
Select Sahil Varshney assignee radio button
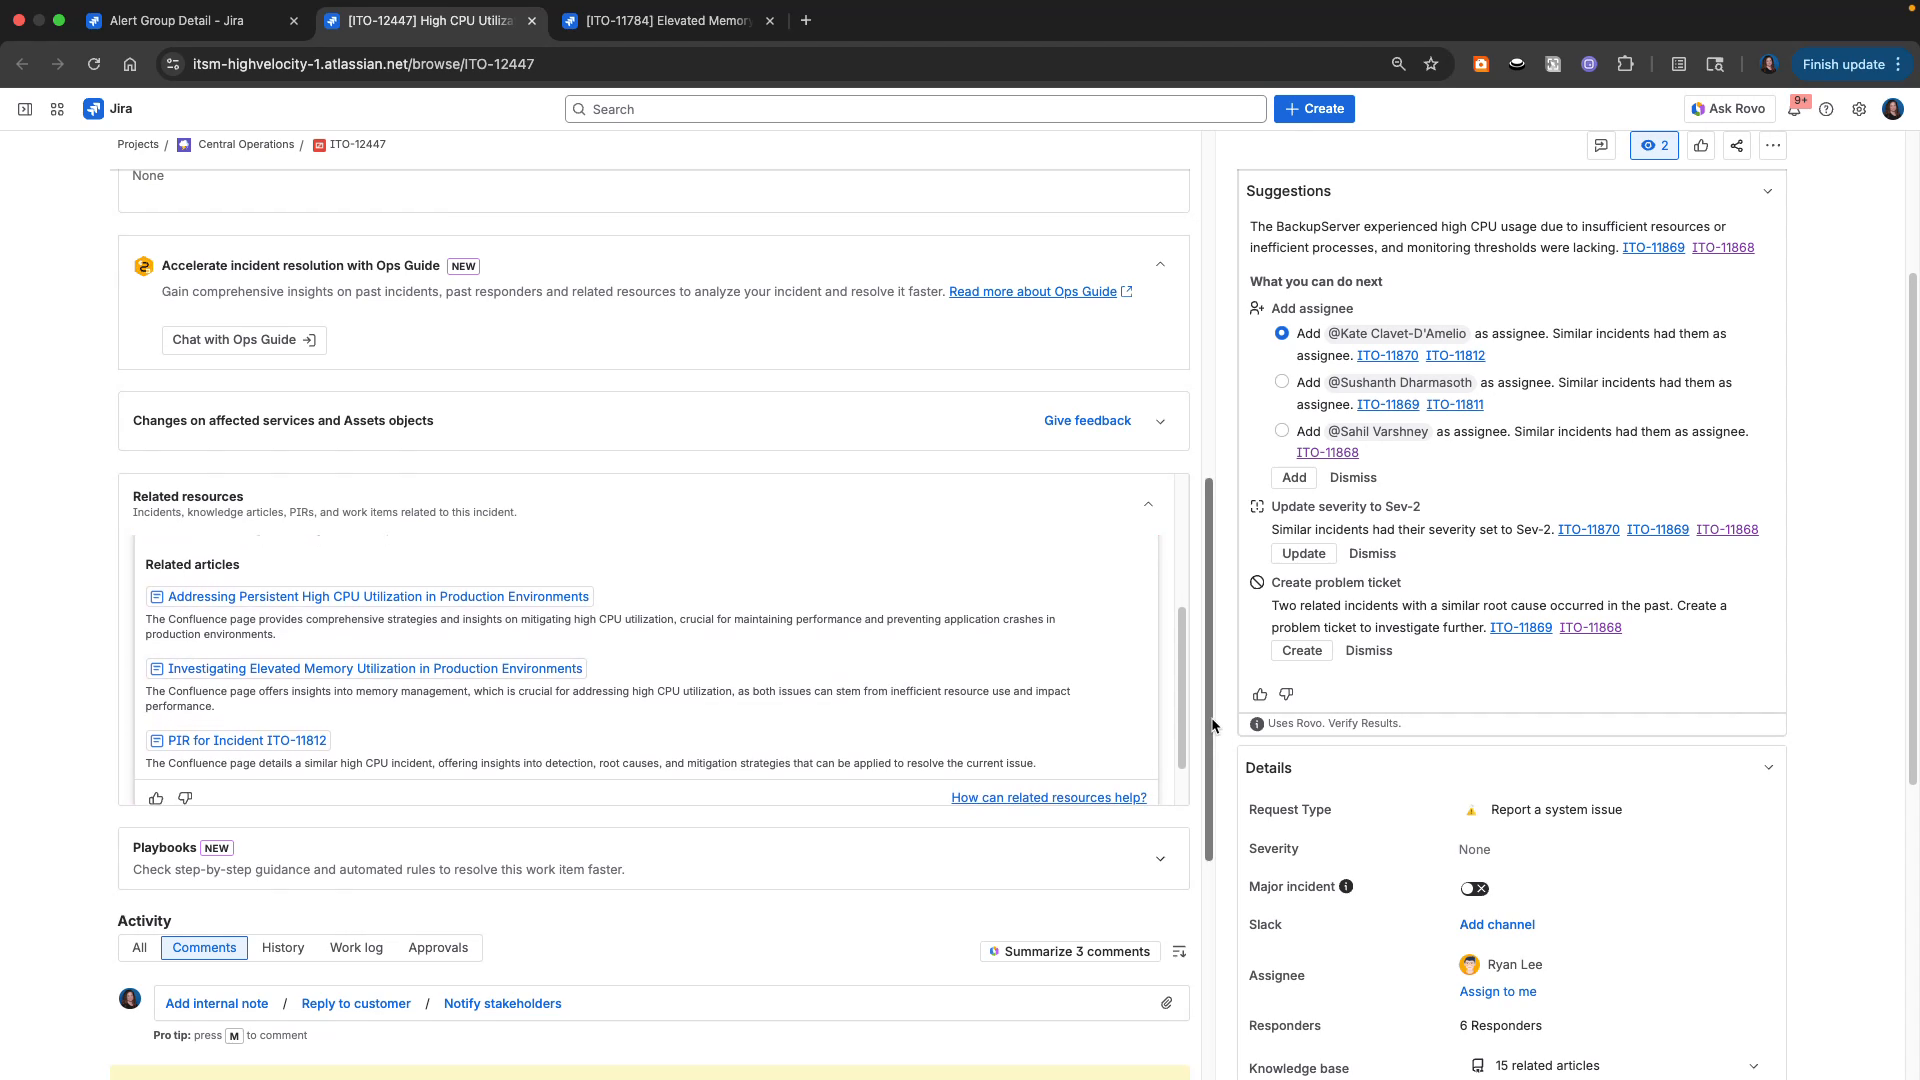point(1282,430)
